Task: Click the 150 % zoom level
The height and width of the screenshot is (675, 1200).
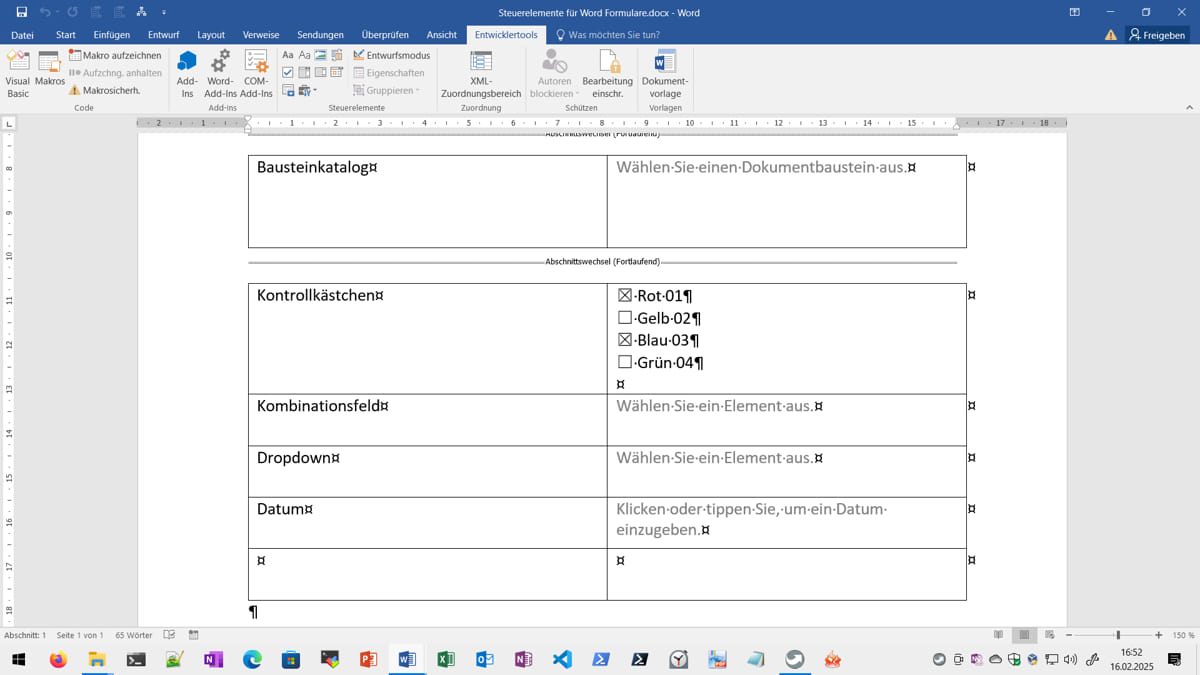Action: [x=1184, y=635]
